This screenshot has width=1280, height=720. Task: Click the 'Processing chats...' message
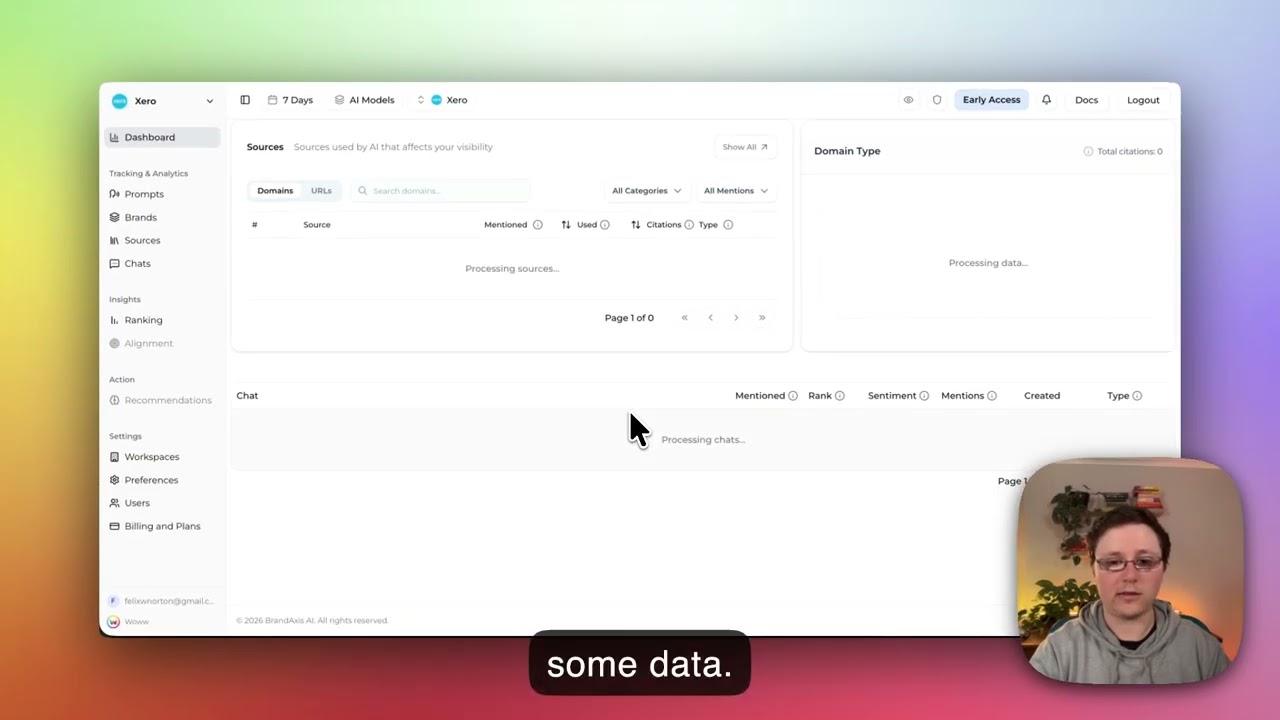[x=703, y=440]
